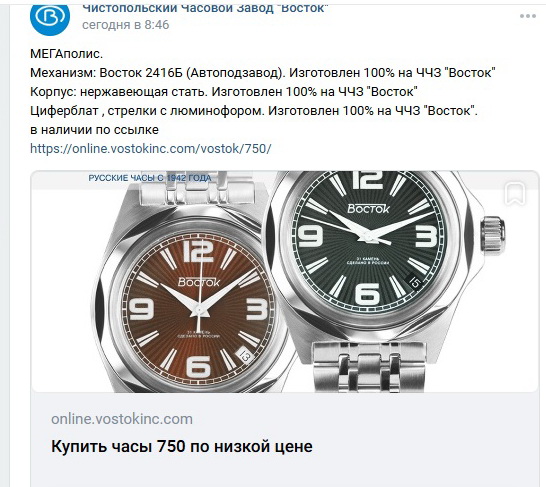The image size is (546, 487).
Task: Save link with the bookmark icon on image
Action: [515, 194]
